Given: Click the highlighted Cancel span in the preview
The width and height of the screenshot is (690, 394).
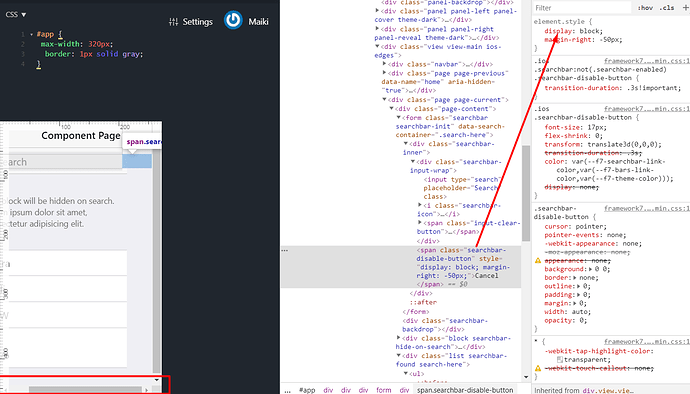Looking at the screenshot, I should click(137, 161).
